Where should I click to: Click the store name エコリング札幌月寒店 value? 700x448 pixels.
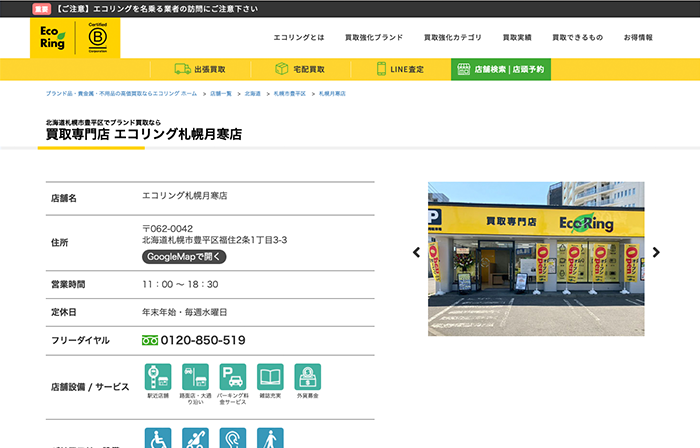[x=184, y=195]
